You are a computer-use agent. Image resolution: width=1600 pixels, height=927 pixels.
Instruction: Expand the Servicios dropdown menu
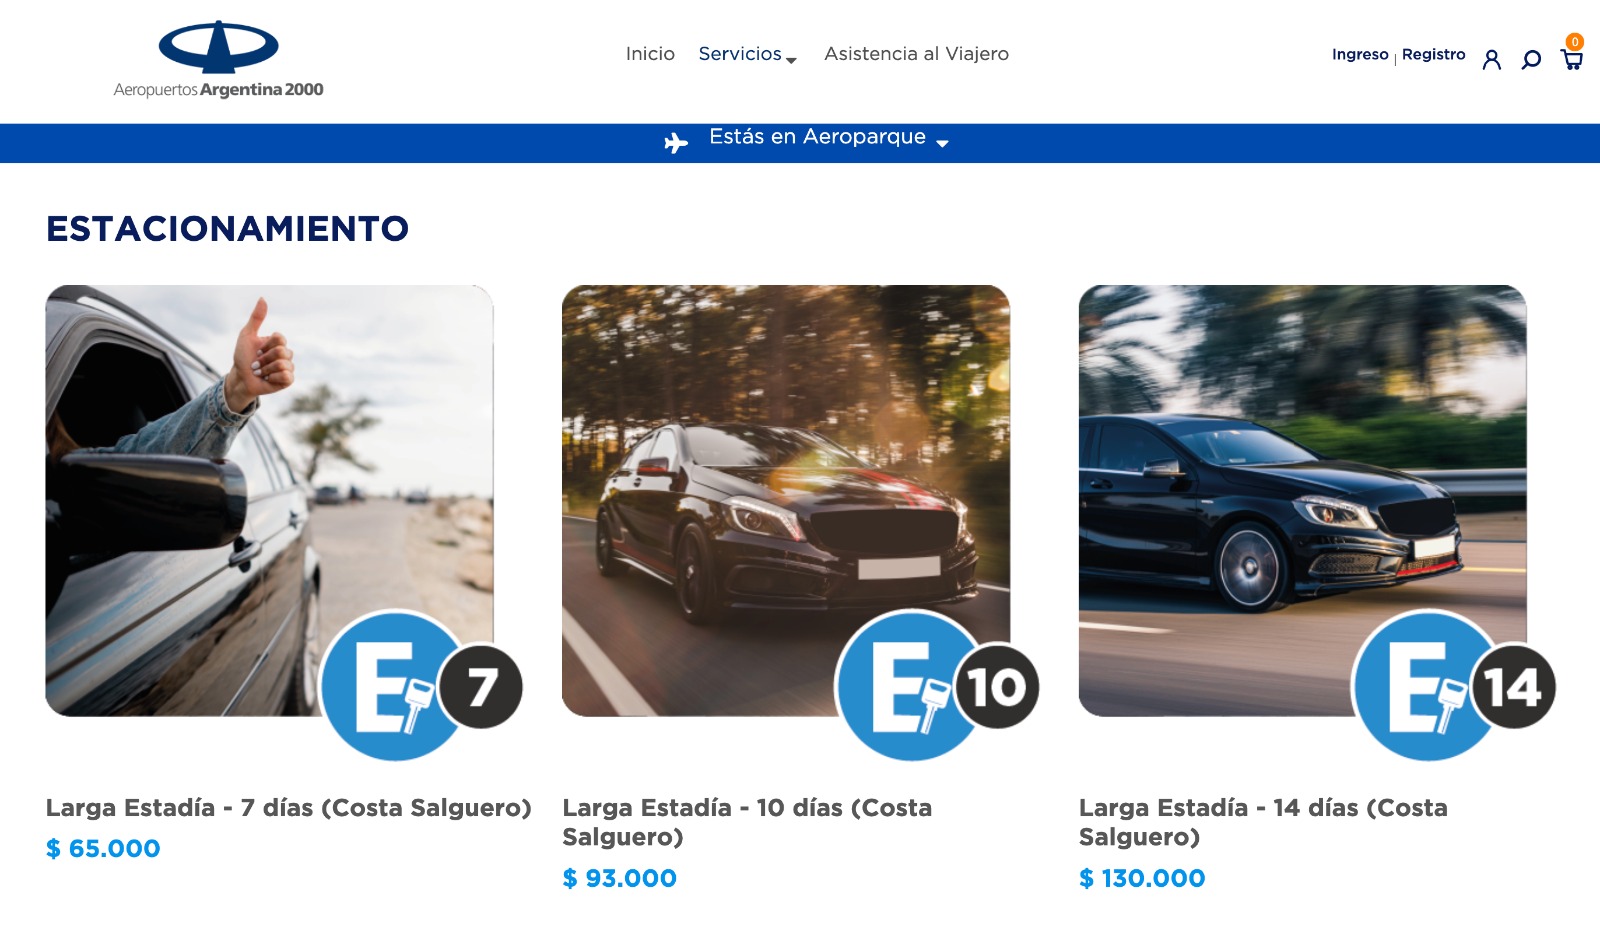tap(747, 54)
